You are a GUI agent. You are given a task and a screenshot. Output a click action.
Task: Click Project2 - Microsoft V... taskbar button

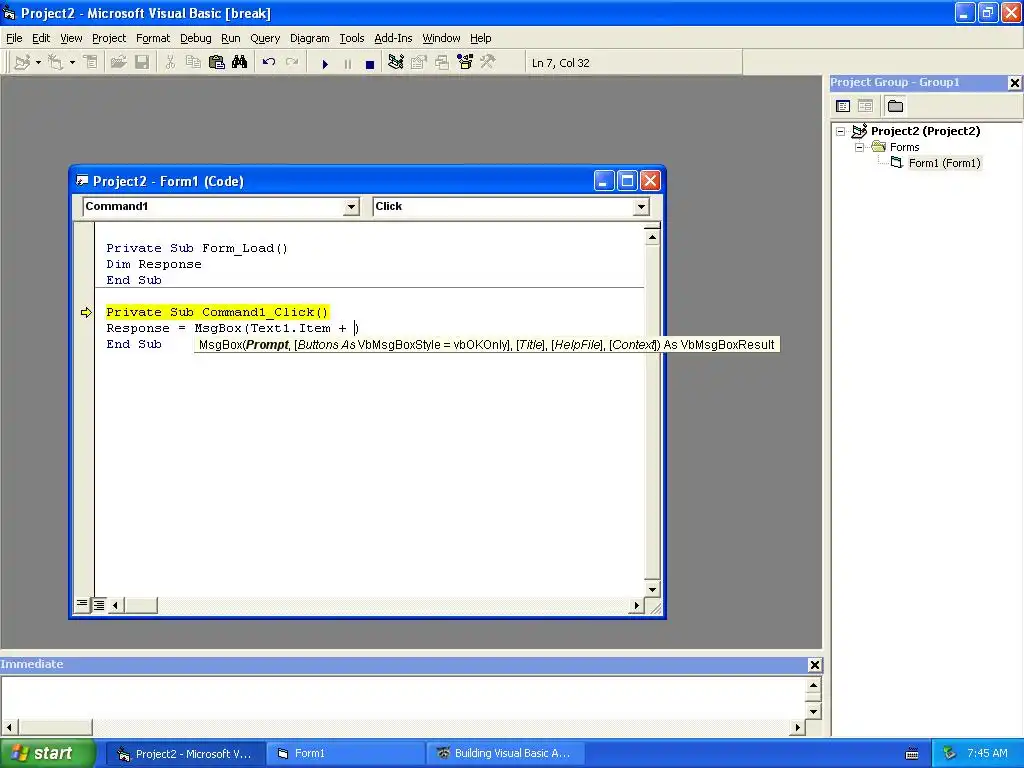click(x=185, y=754)
